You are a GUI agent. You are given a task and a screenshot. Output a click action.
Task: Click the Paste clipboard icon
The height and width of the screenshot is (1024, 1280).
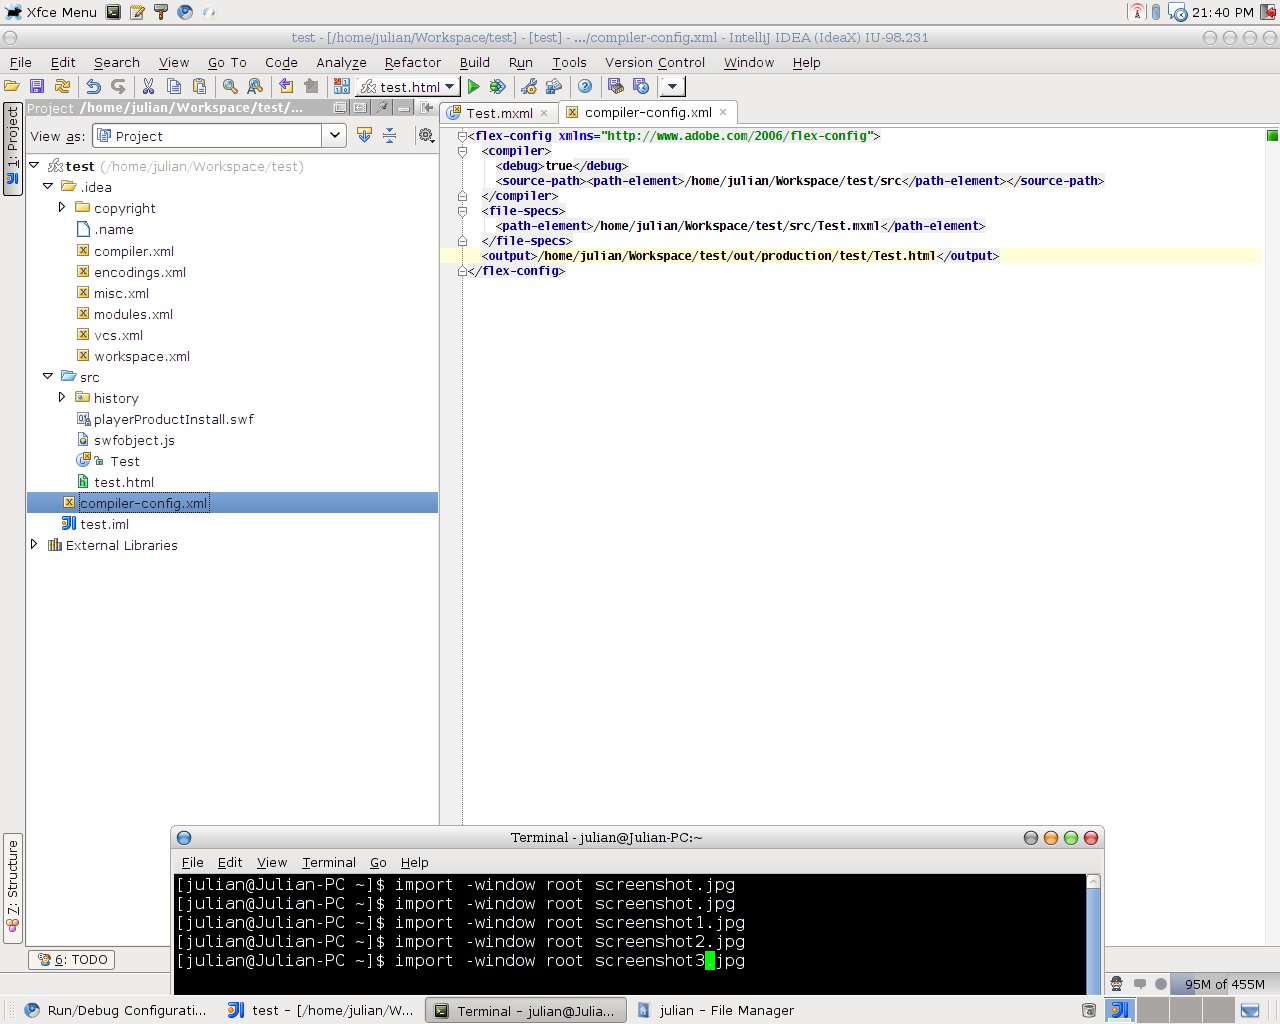pos(199,87)
